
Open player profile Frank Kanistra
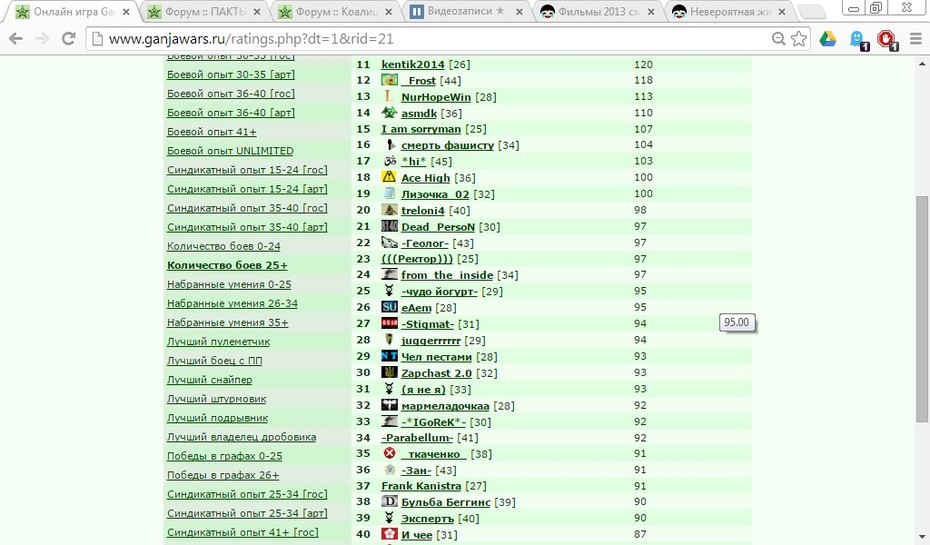421,486
